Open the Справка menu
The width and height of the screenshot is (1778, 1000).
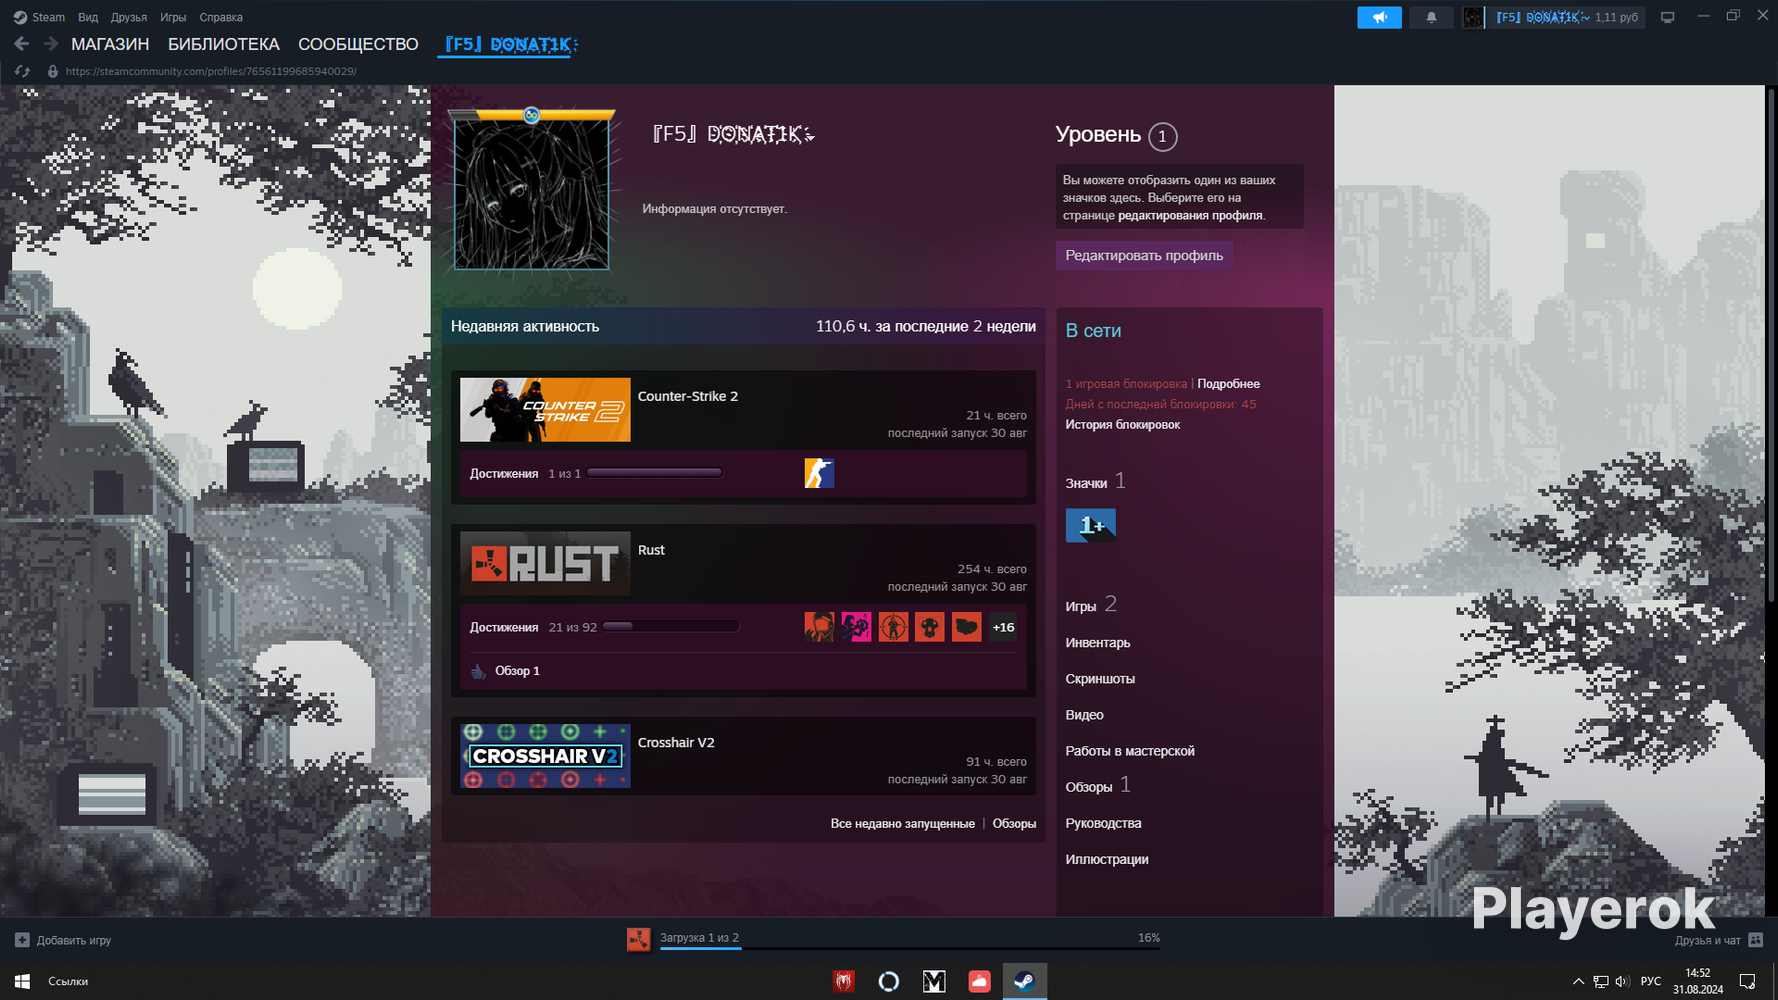click(x=221, y=17)
